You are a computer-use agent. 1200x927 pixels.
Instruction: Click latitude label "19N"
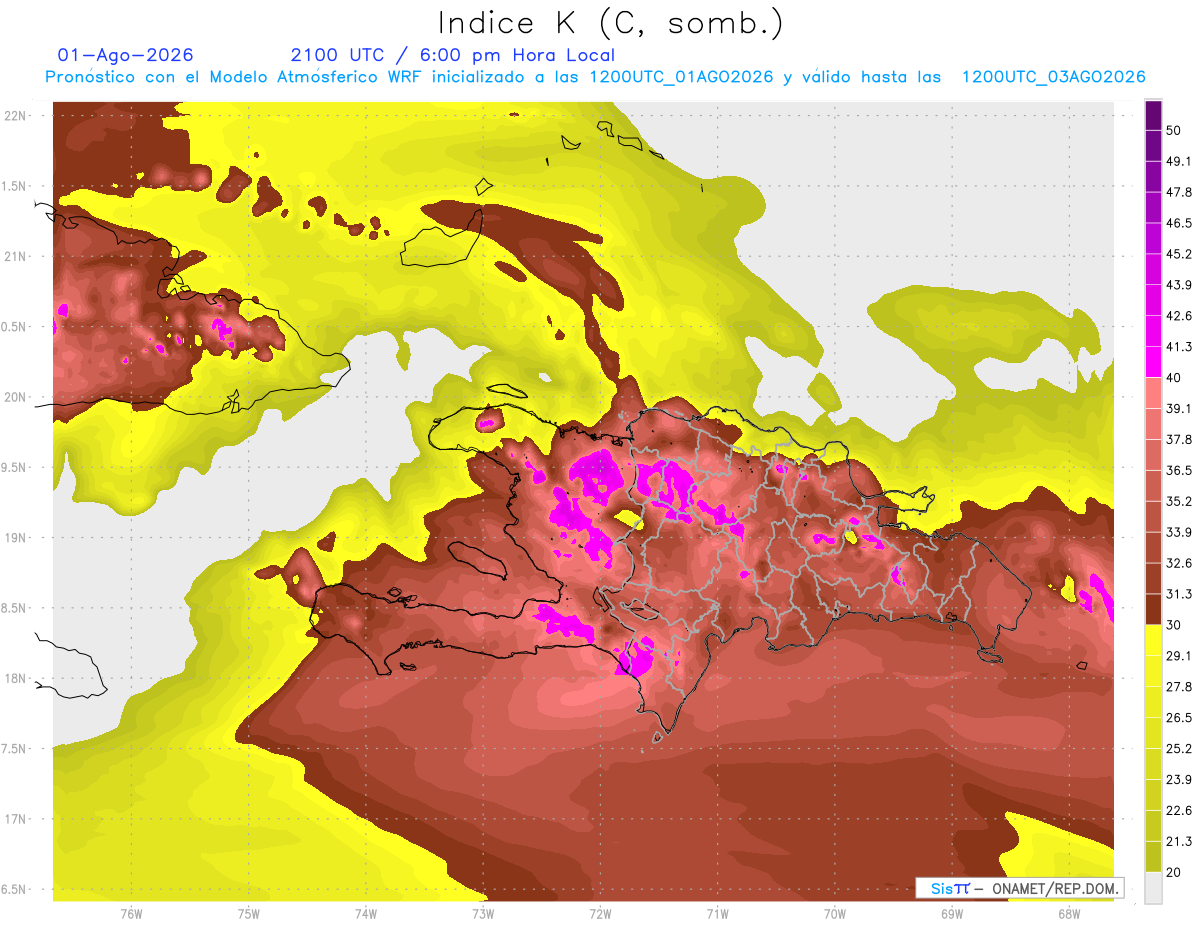point(17,538)
